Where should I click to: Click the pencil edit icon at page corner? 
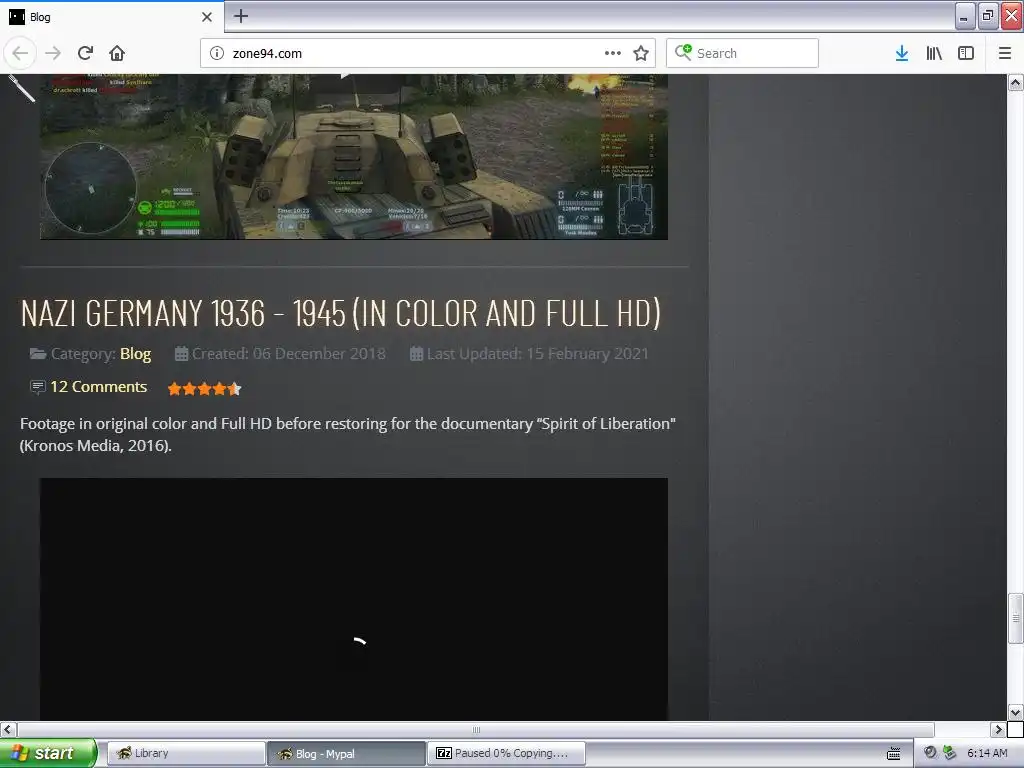tap(22, 88)
